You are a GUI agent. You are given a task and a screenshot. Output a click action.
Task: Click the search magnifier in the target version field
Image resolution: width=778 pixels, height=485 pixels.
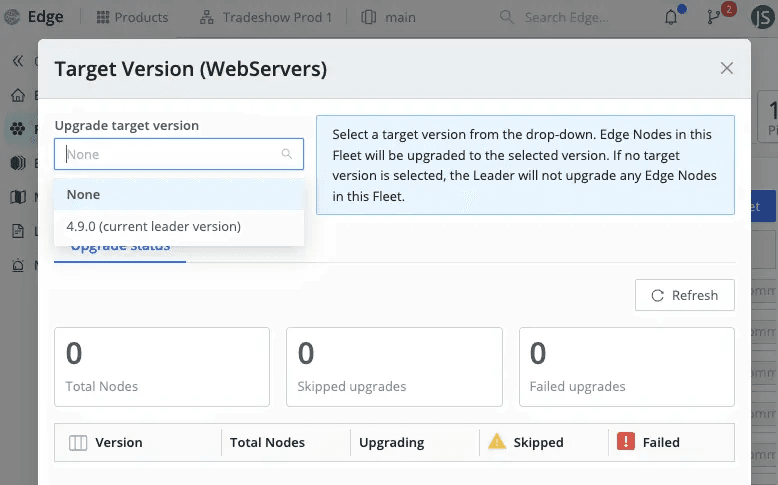point(287,154)
